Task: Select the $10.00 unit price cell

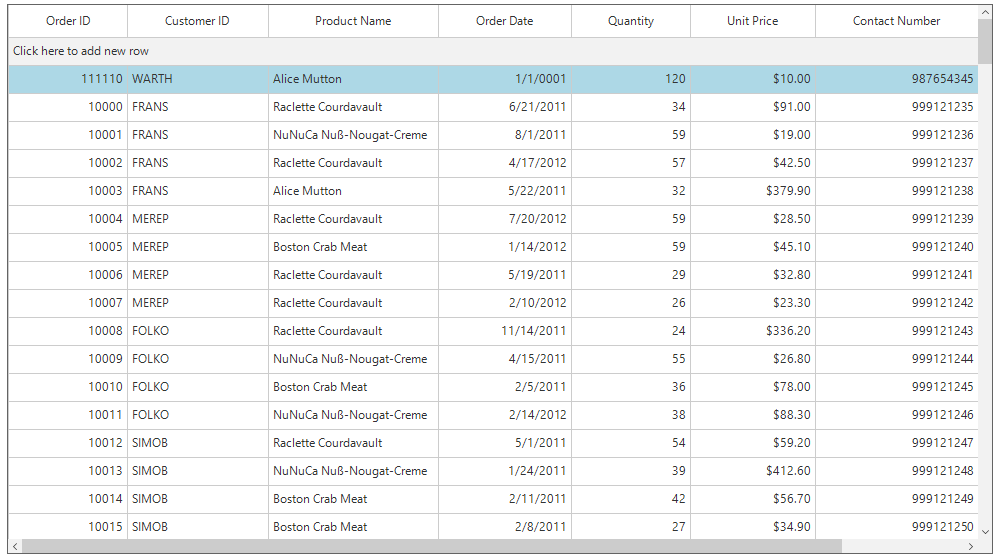Action: coord(752,79)
